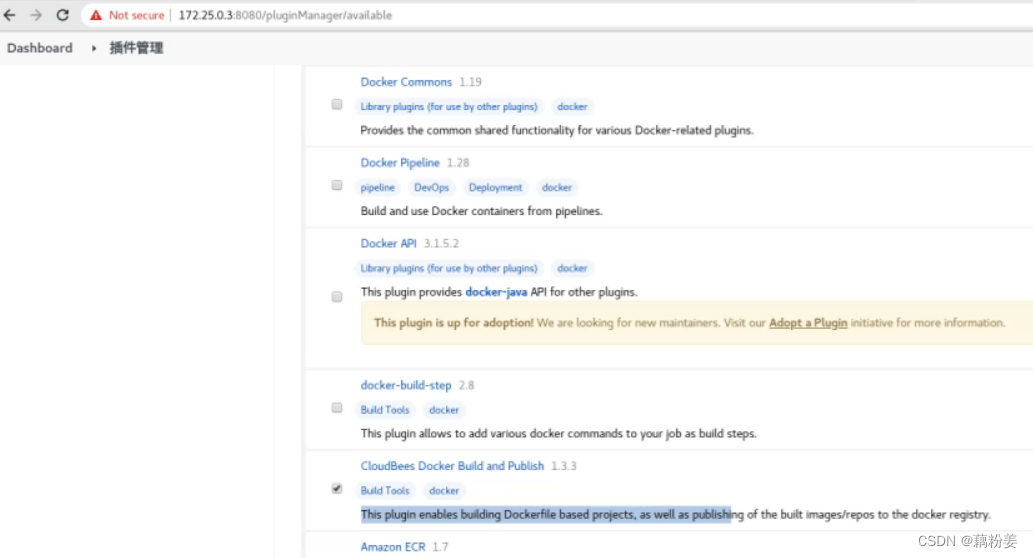
Task: Click docker-build-step description about build steps
Action: 559,433
